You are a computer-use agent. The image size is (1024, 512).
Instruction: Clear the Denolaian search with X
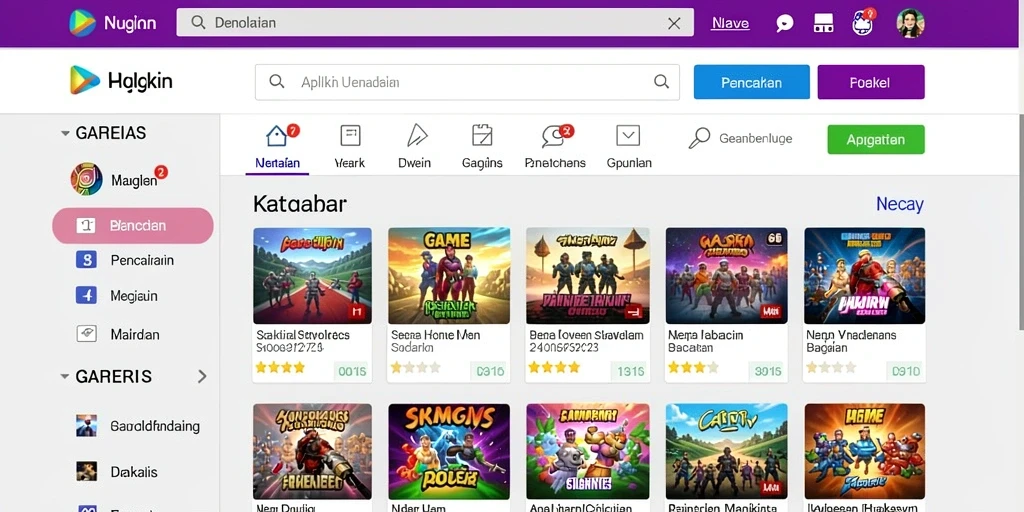click(674, 23)
